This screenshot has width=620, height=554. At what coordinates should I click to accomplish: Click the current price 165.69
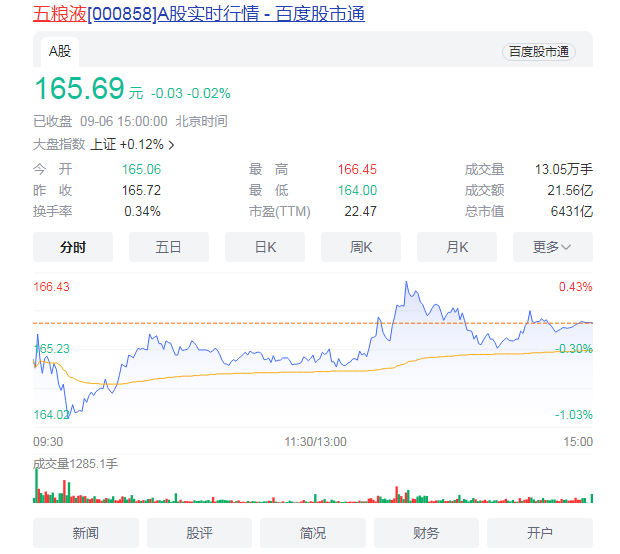click(78, 89)
